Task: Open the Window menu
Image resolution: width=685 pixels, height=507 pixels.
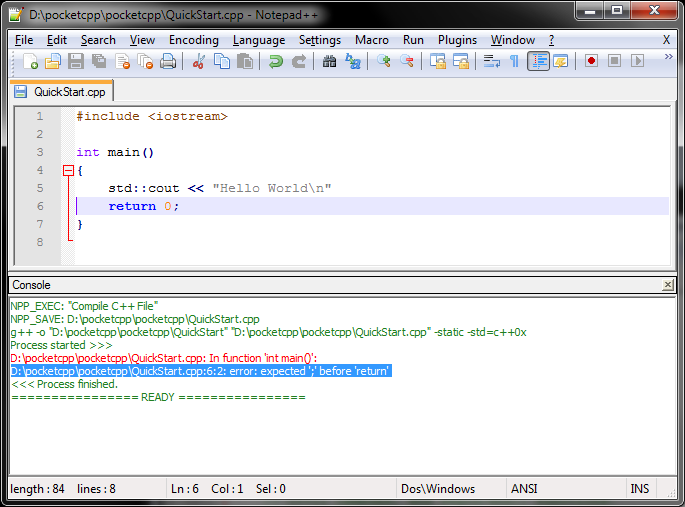Action: click(x=513, y=40)
